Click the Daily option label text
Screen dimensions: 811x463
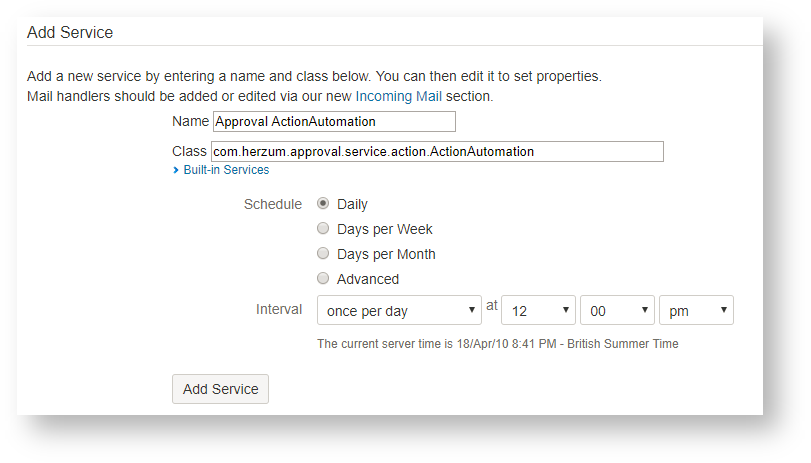353,204
